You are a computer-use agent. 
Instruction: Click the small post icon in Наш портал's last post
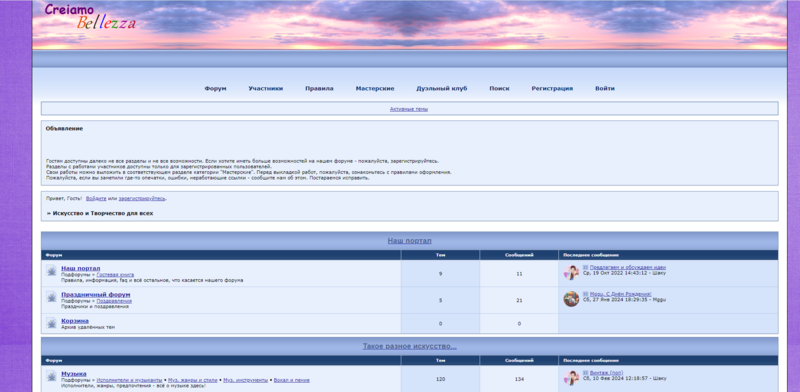tap(586, 267)
